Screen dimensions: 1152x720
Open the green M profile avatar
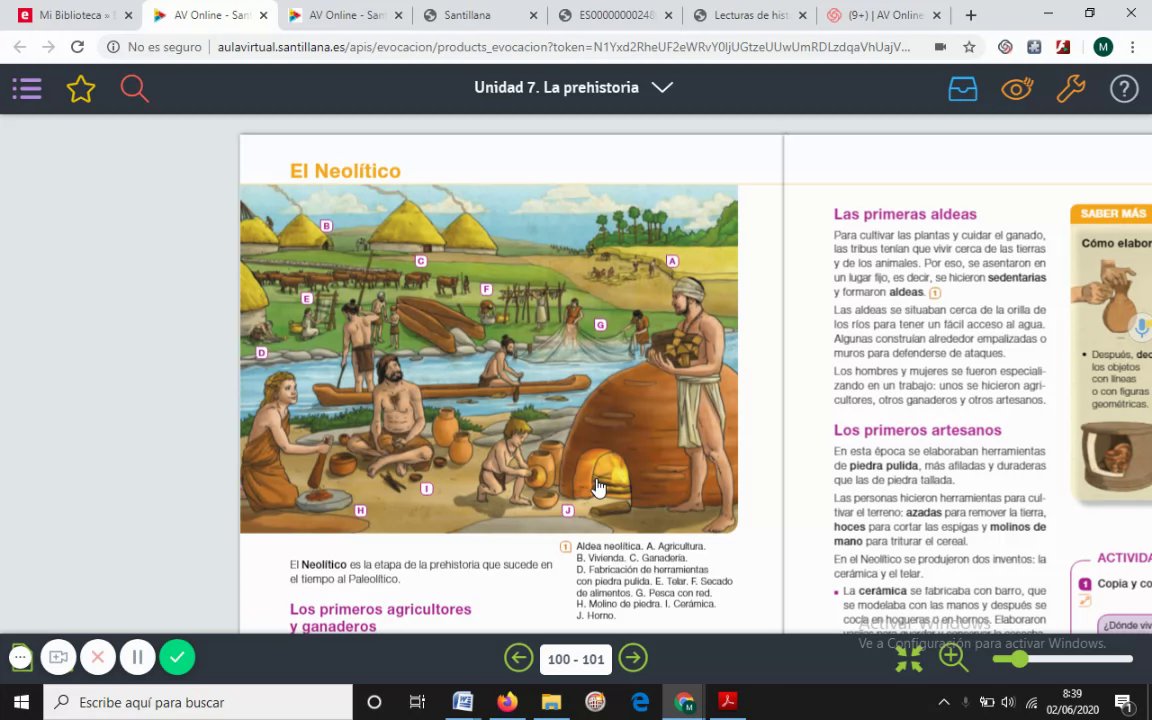[1103, 47]
